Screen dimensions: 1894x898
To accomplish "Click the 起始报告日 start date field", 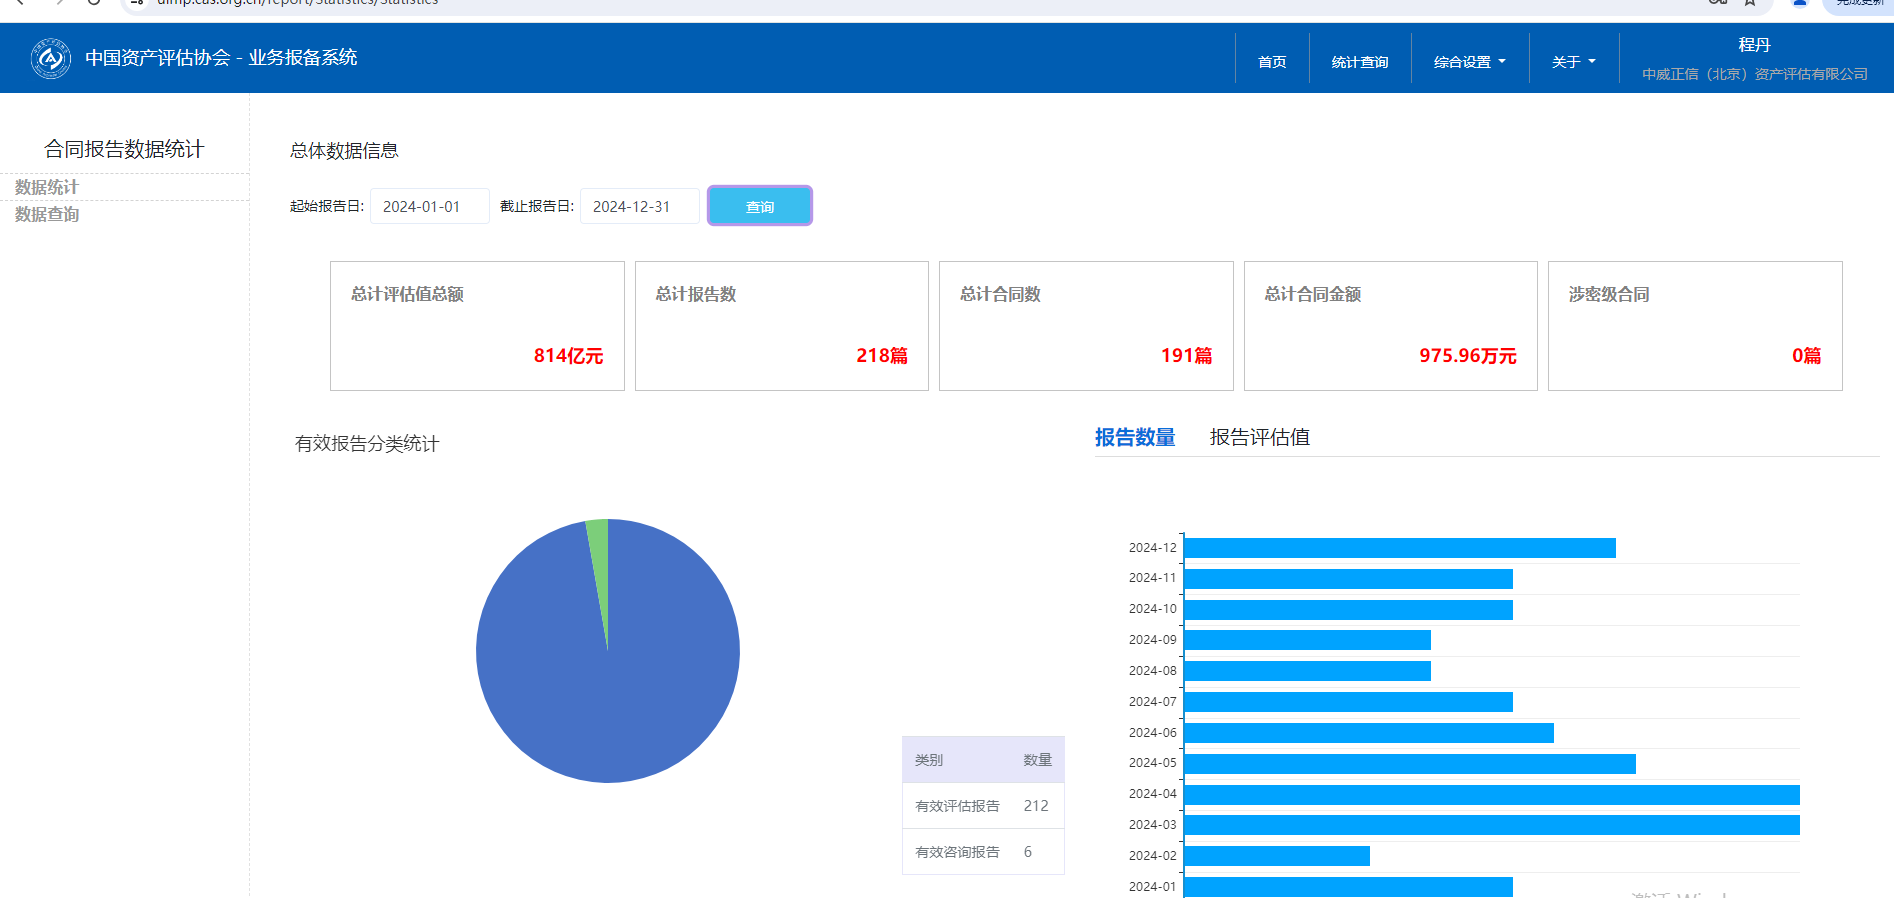I will tap(429, 207).
